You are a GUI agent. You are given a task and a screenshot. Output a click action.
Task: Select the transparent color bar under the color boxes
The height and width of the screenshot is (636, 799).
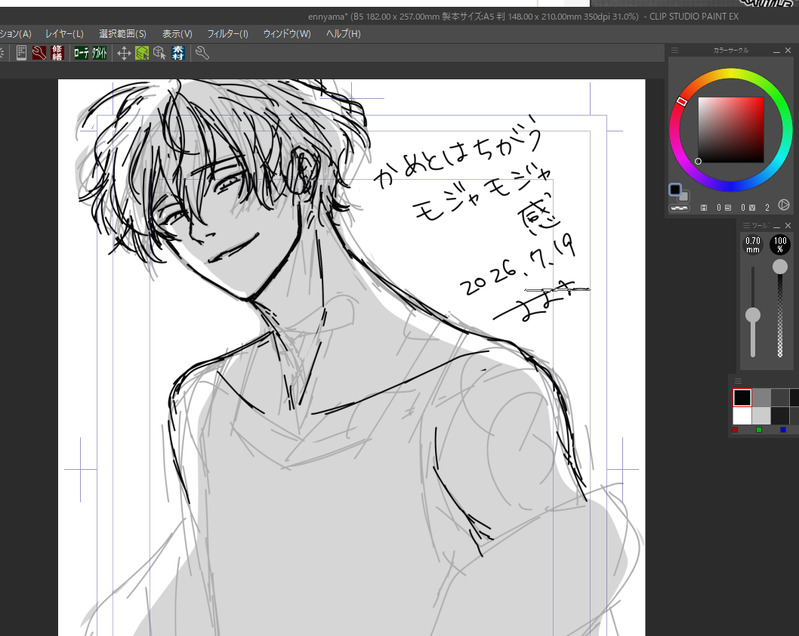pyautogui.click(x=678, y=207)
